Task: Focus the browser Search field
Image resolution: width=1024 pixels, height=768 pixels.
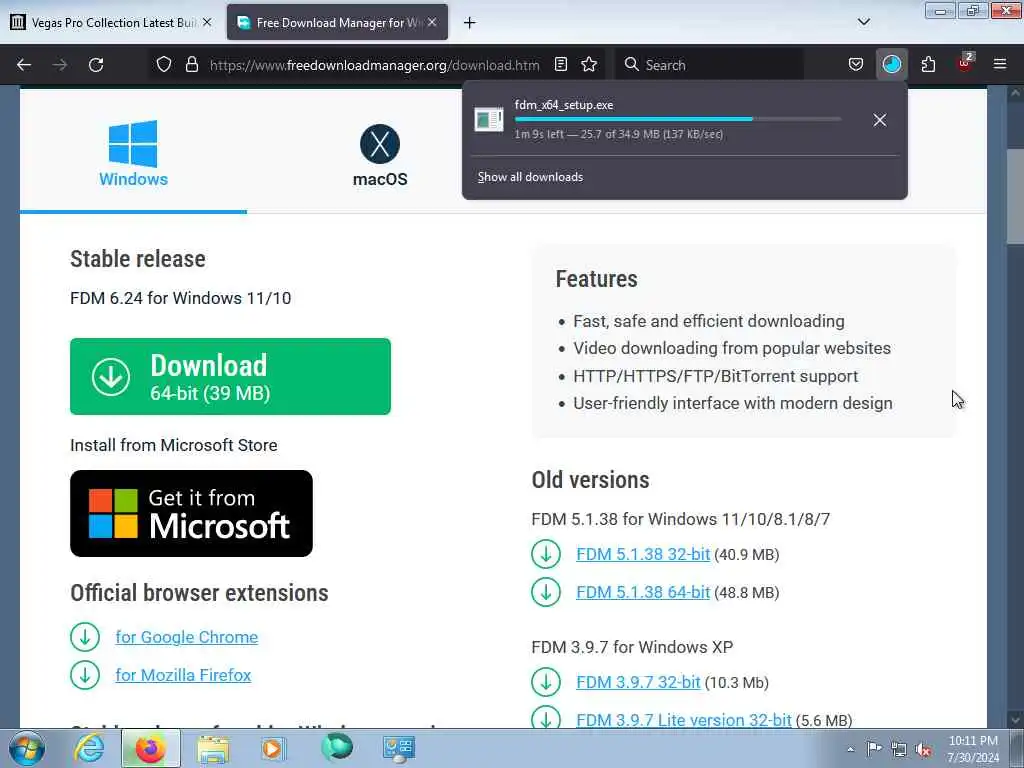Action: click(709, 65)
